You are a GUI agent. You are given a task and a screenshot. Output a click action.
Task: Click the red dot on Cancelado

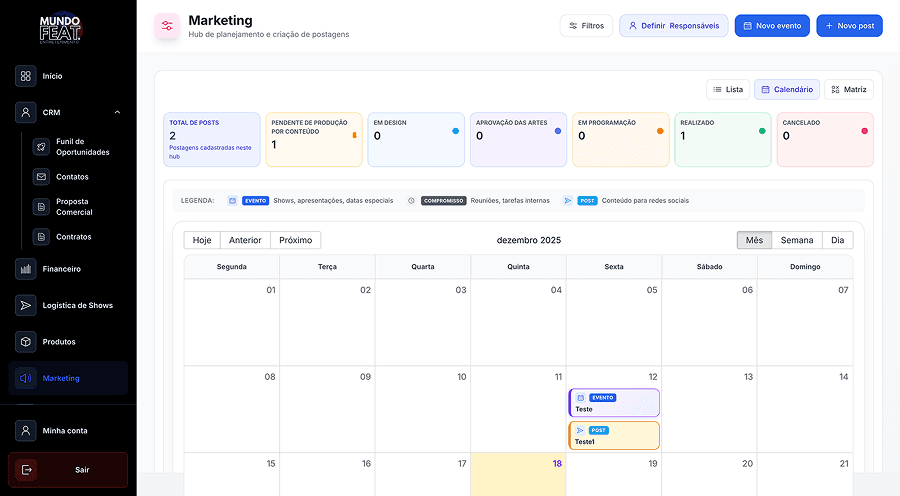click(x=864, y=131)
